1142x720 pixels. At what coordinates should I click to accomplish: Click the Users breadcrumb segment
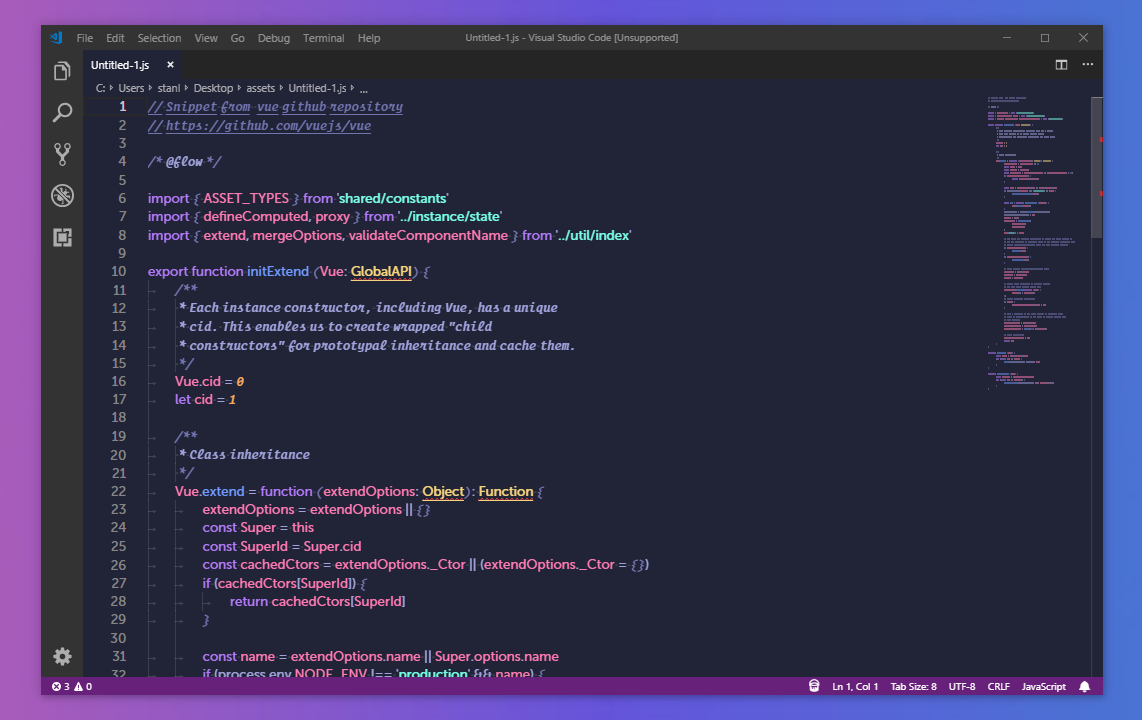pos(131,88)
